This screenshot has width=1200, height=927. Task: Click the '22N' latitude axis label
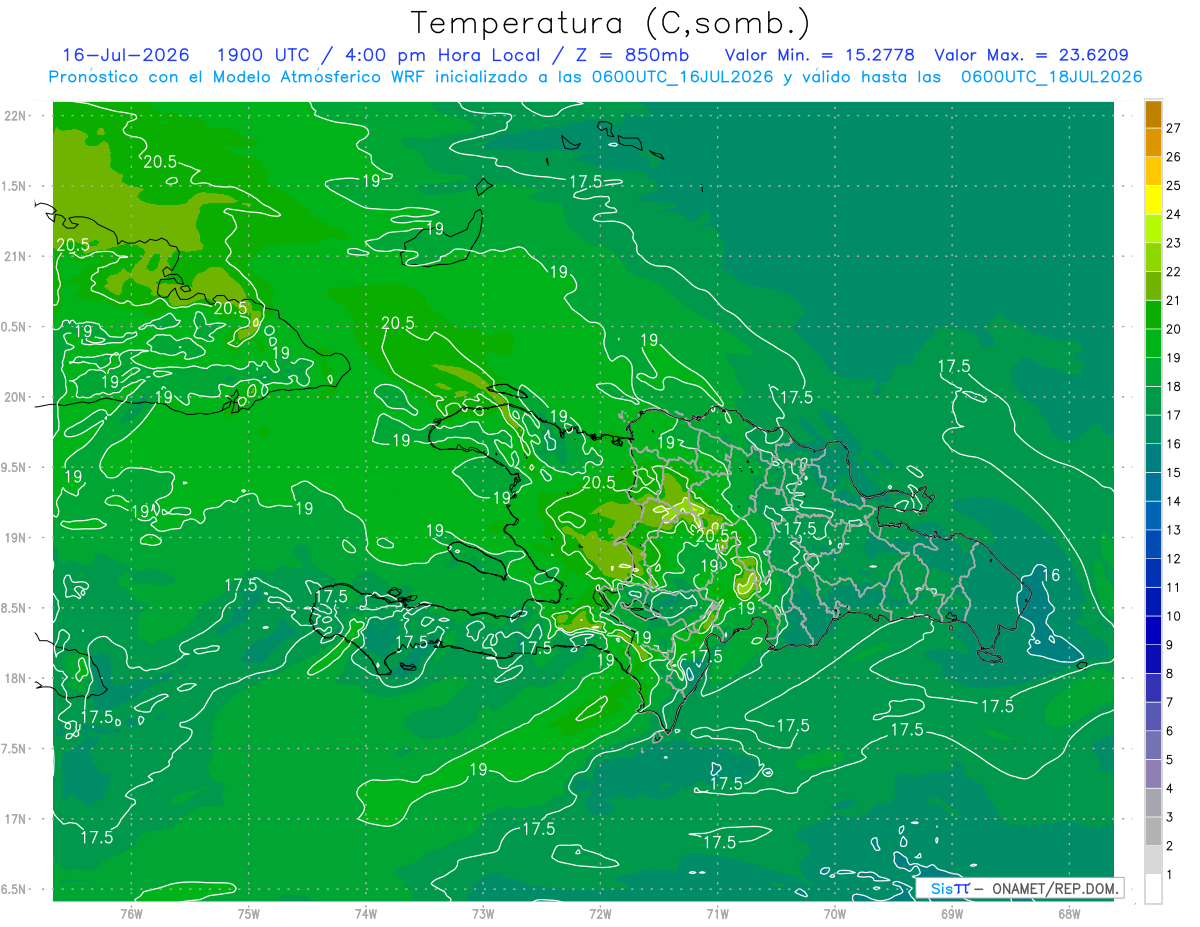tap(16, 116)
